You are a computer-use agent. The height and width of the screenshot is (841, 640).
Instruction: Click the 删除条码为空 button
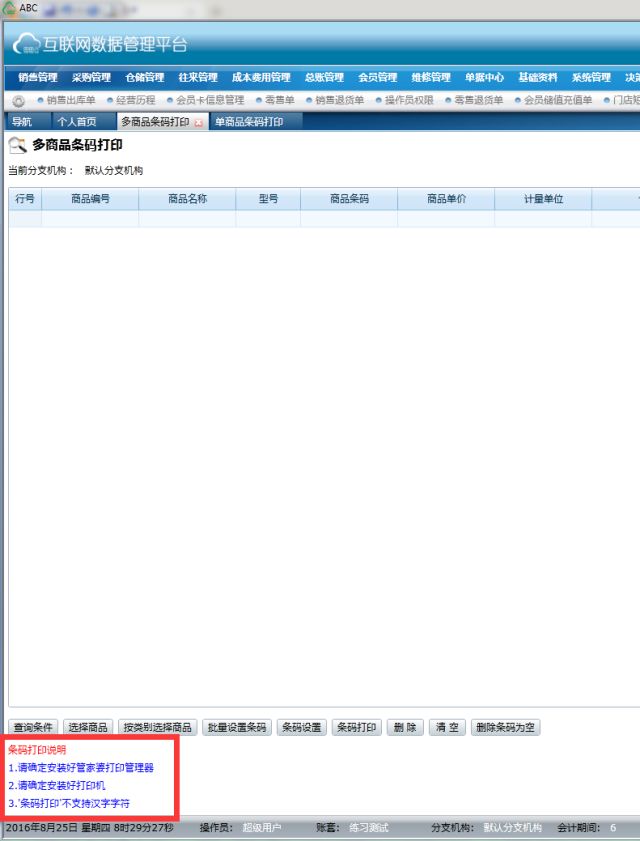505,727
